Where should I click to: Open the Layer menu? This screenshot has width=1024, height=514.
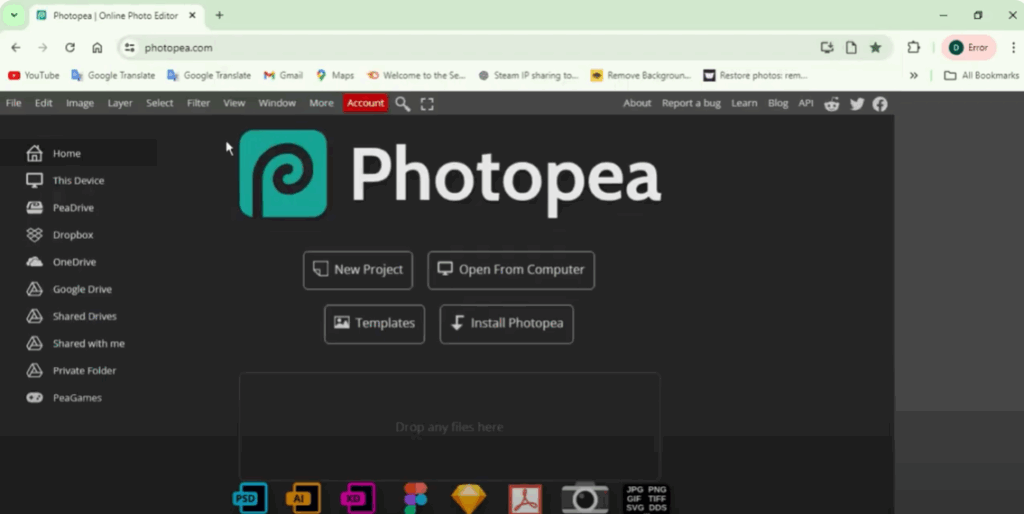(120, 103)
